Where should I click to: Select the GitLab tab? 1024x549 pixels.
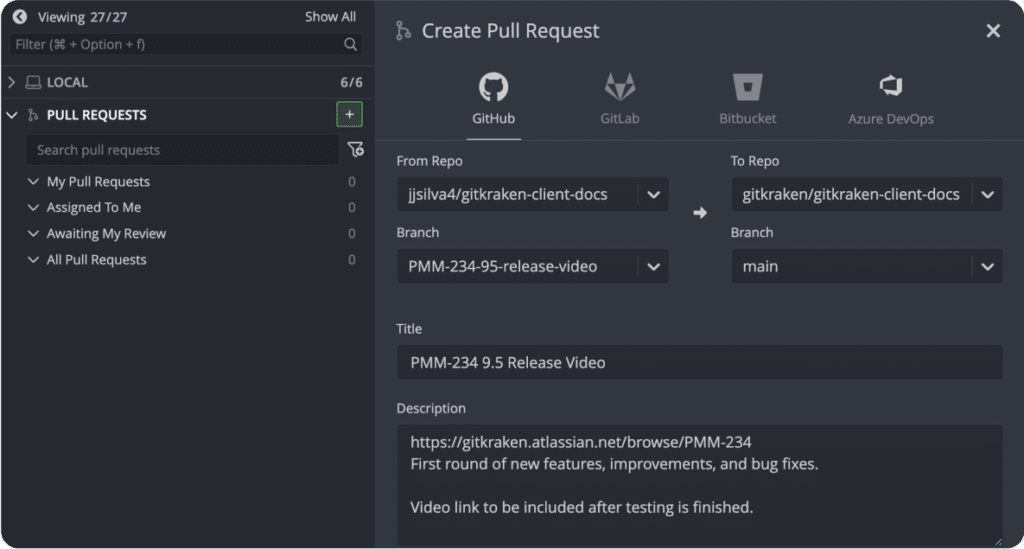tap(620, 99)
